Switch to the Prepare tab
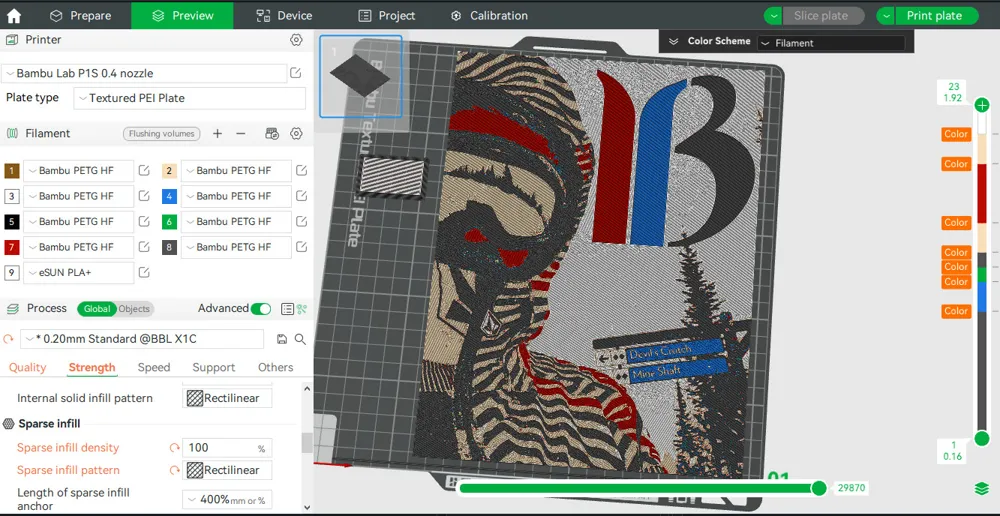This screenshot has height=516, width=1000. click(80, 15)
